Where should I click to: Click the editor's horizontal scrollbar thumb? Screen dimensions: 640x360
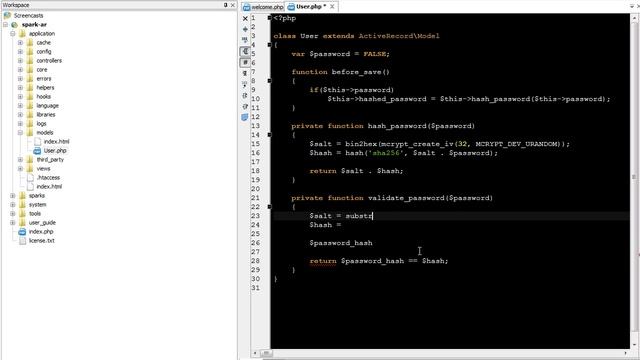pyautogui.click(x=266, y=353)
